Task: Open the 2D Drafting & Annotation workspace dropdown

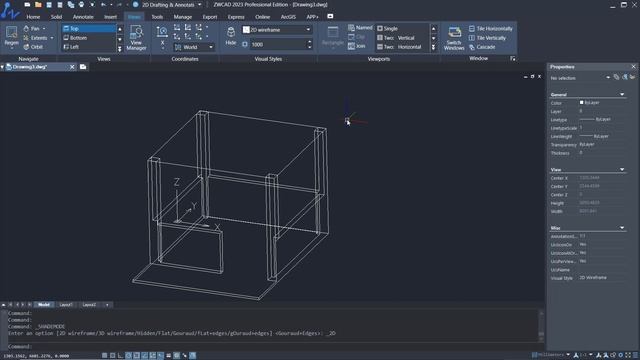Action: tap(199, 4)
